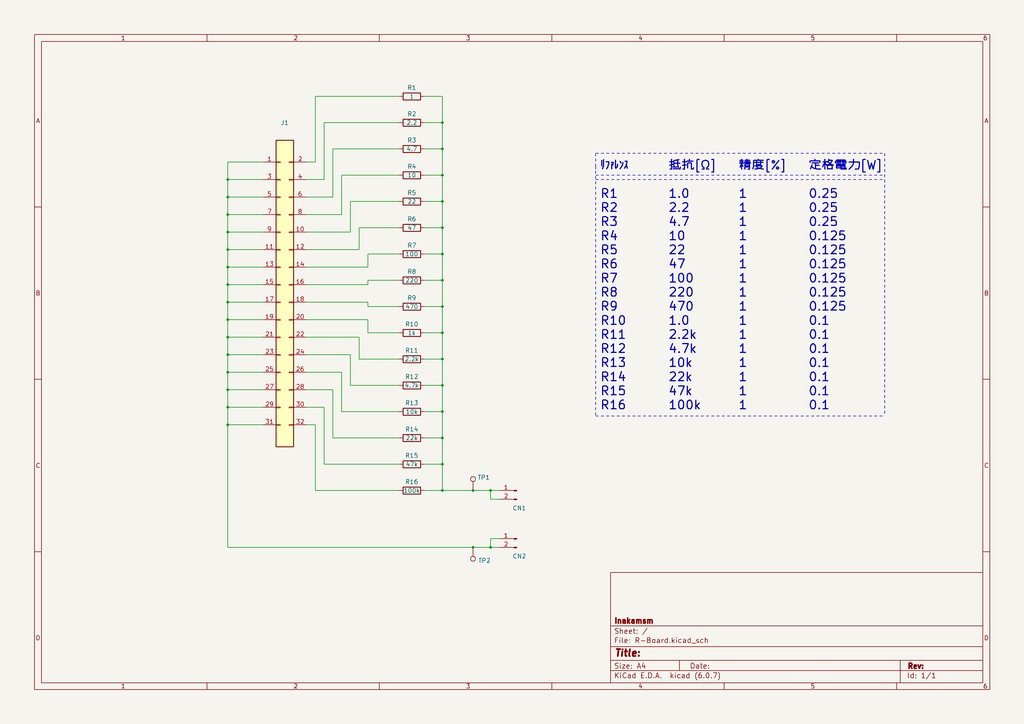Screen dimensions: 1024x724
Task: Click the Id: 1/1 sheet indicator
Action: (x=922, y=675)
